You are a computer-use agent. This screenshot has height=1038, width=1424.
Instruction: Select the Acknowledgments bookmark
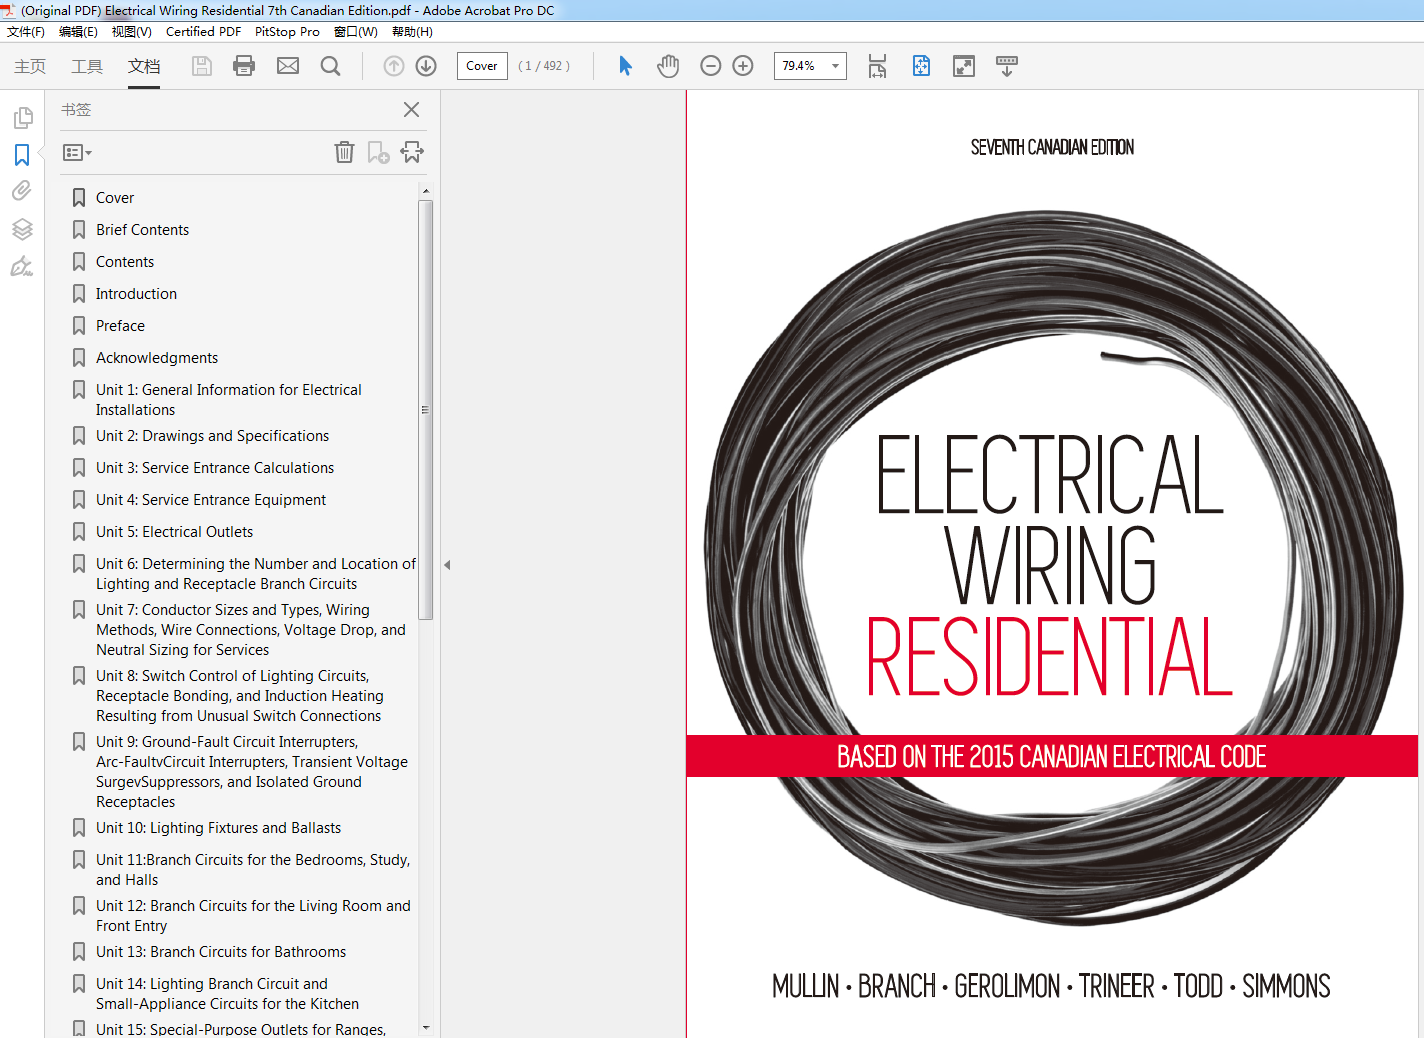pyautogui.click(x=157, y=358)
